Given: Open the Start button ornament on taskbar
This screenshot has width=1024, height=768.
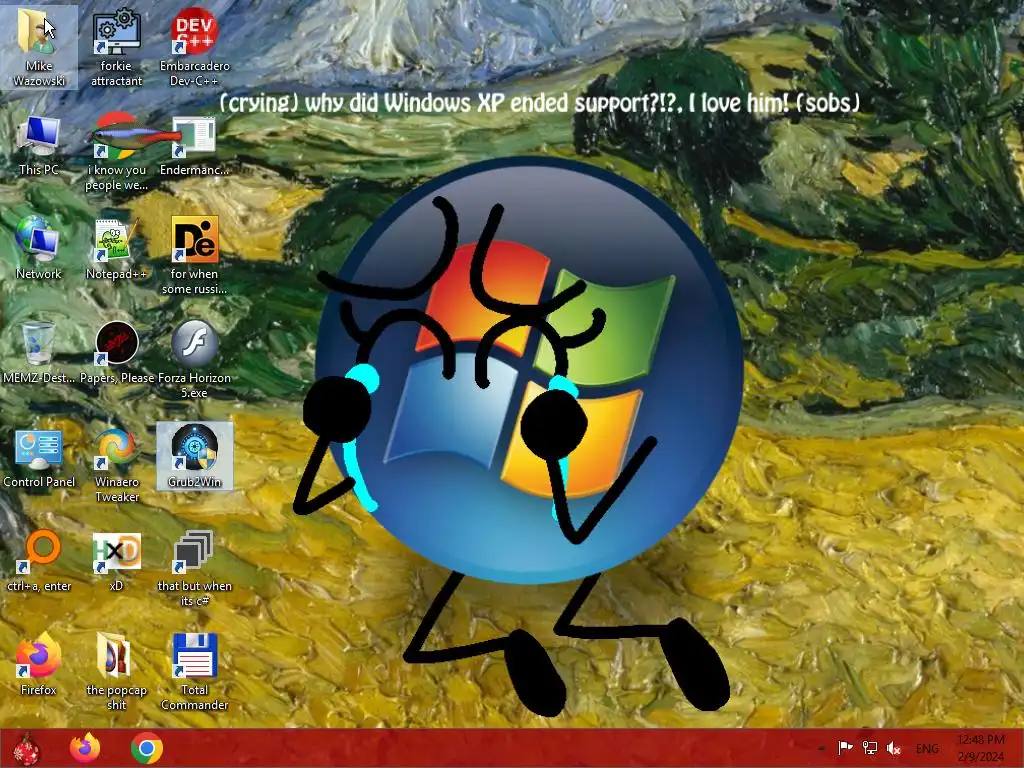Looking at the screenshot, I should (x=26, y=748).
